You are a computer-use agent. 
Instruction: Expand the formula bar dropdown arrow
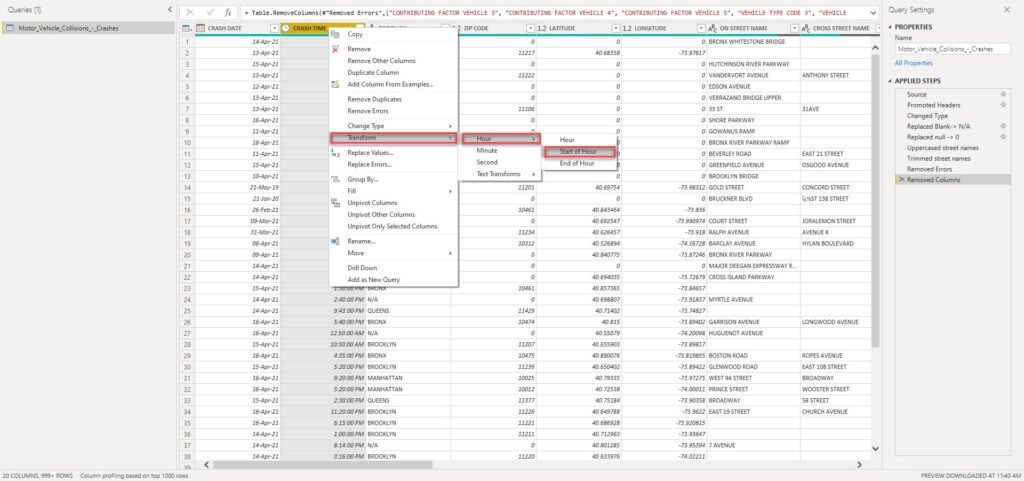(x=873, y=12)
